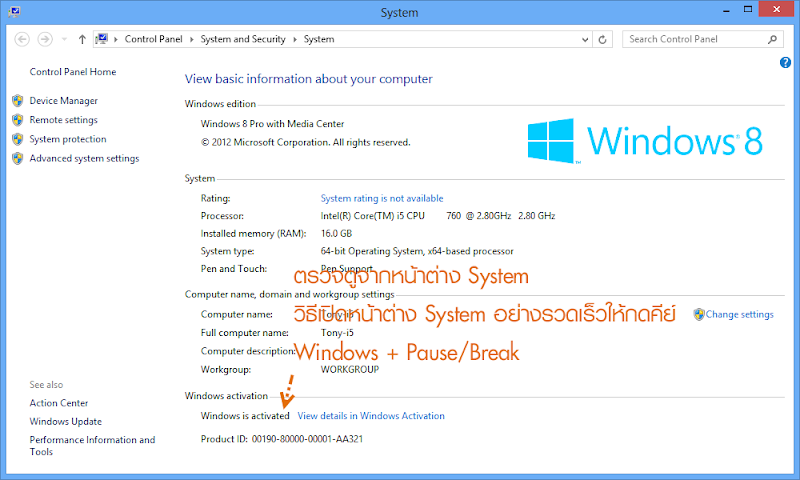800x480 pixels.
Task: Click the computer icon in address bar
Action: (102, 39)
